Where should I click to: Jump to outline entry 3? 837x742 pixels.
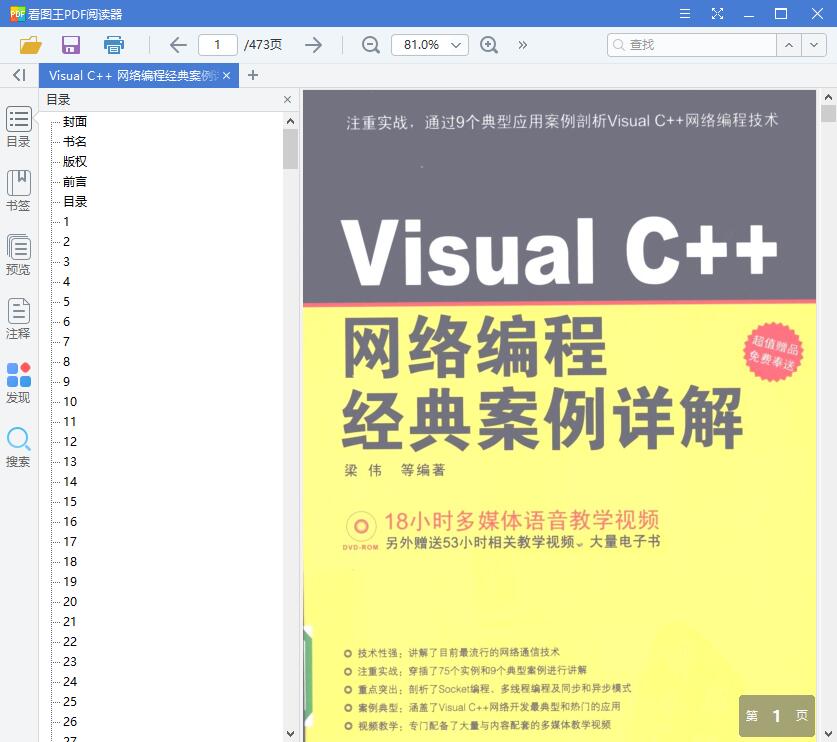pos(66,262)
